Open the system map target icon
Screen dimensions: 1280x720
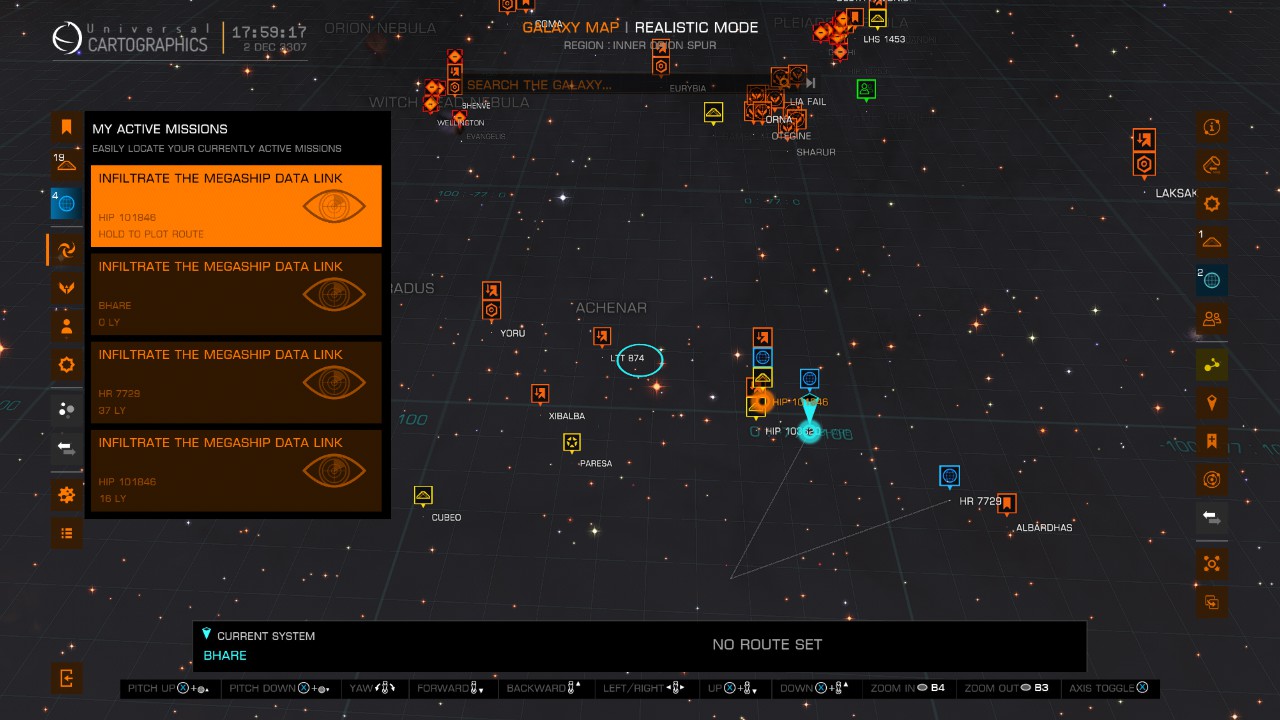[x=1212, y=480]
